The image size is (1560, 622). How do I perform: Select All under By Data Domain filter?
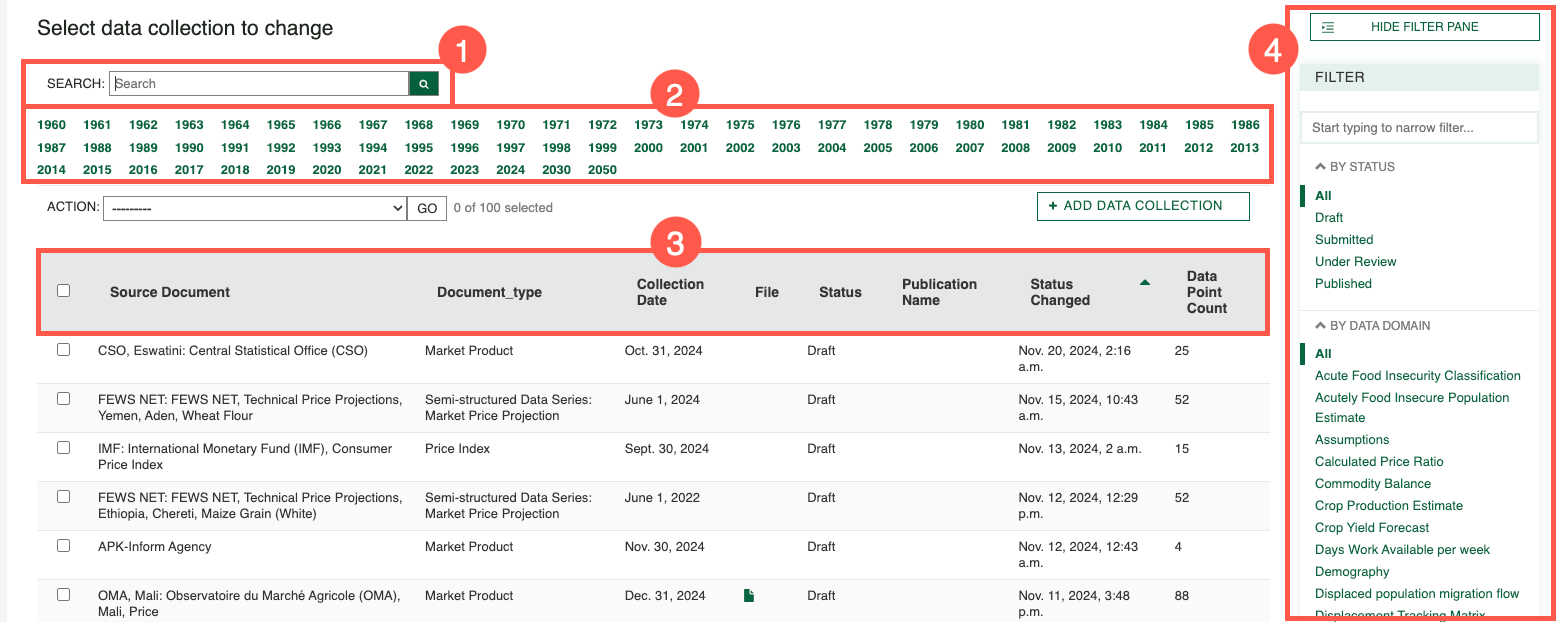pyautogui.click(x=1323, y=354)
